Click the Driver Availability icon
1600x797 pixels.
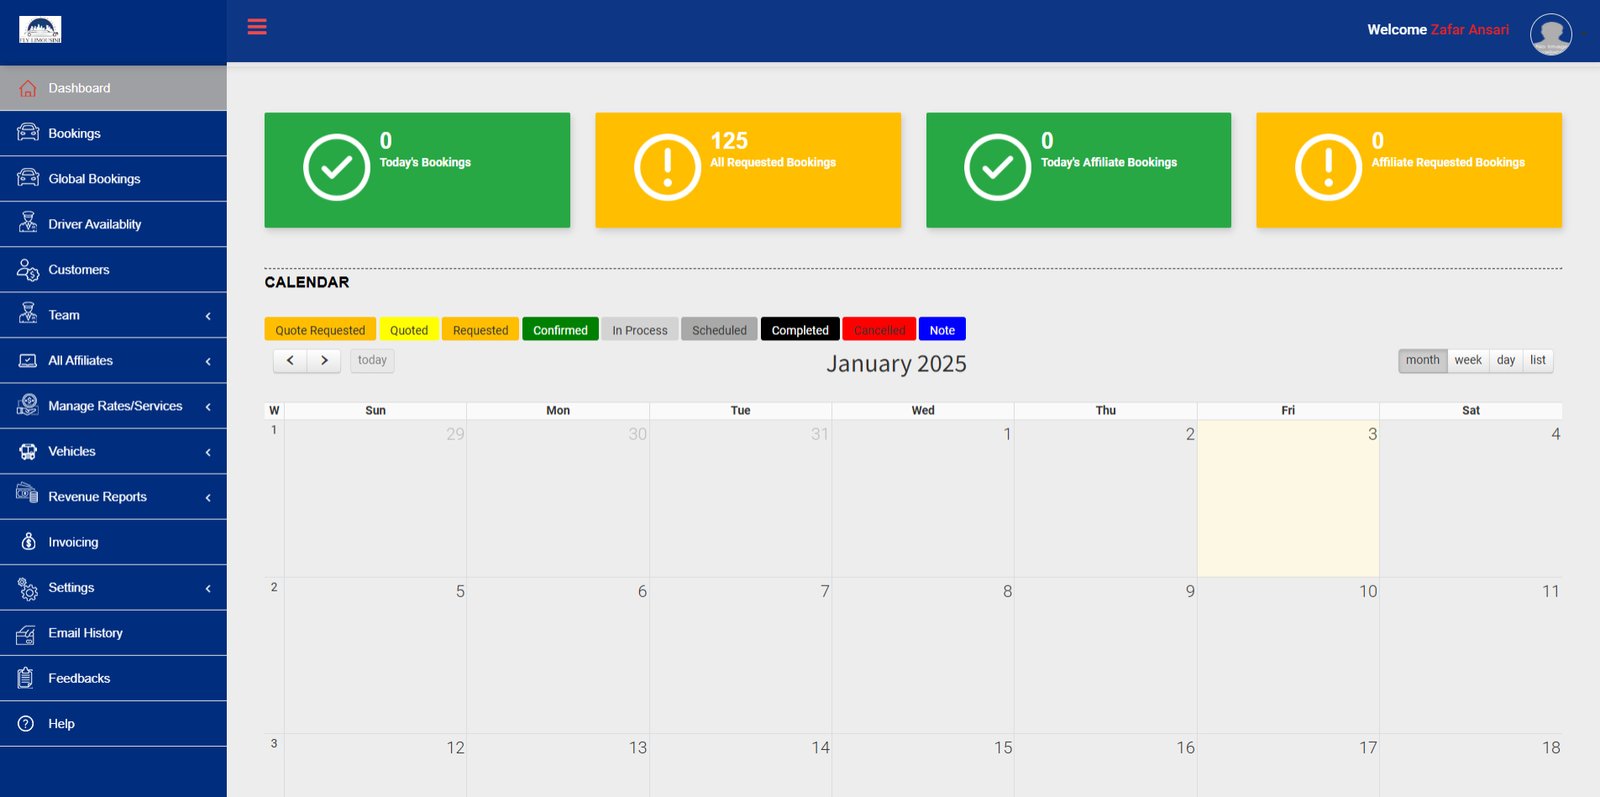(28, 224)
